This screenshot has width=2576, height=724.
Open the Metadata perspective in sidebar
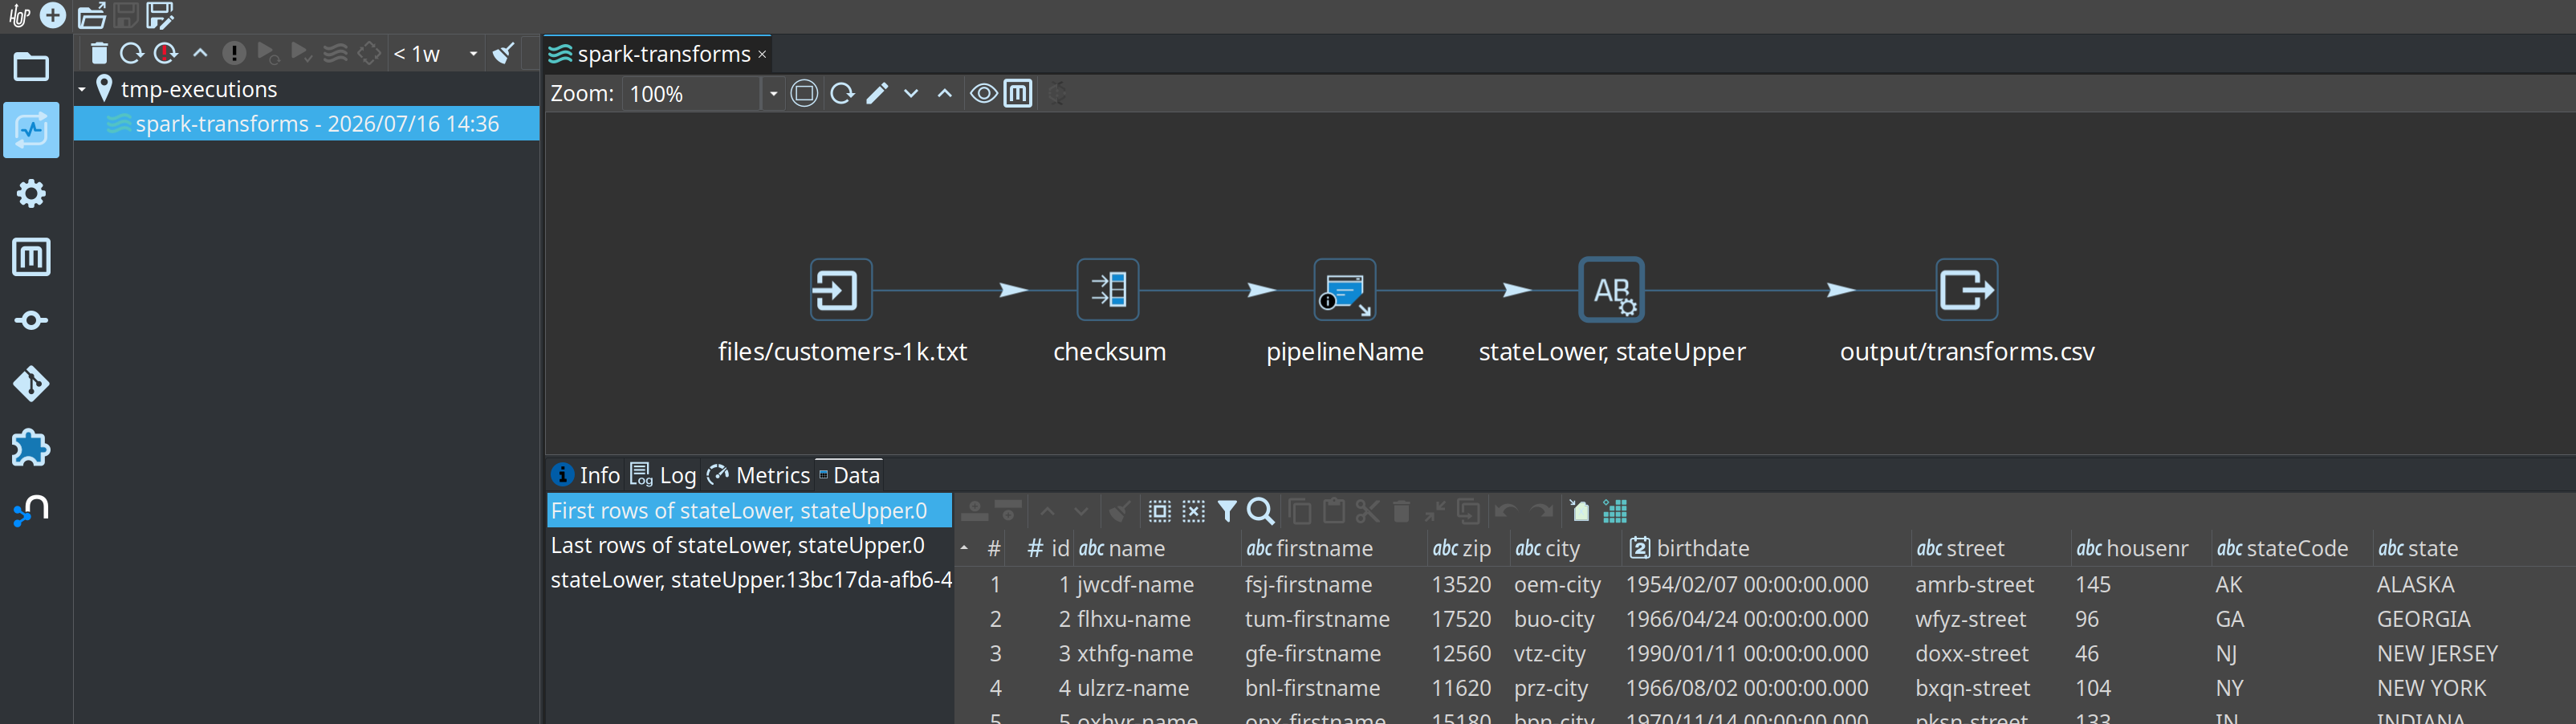pyautogui.click(x=31, y=257)
